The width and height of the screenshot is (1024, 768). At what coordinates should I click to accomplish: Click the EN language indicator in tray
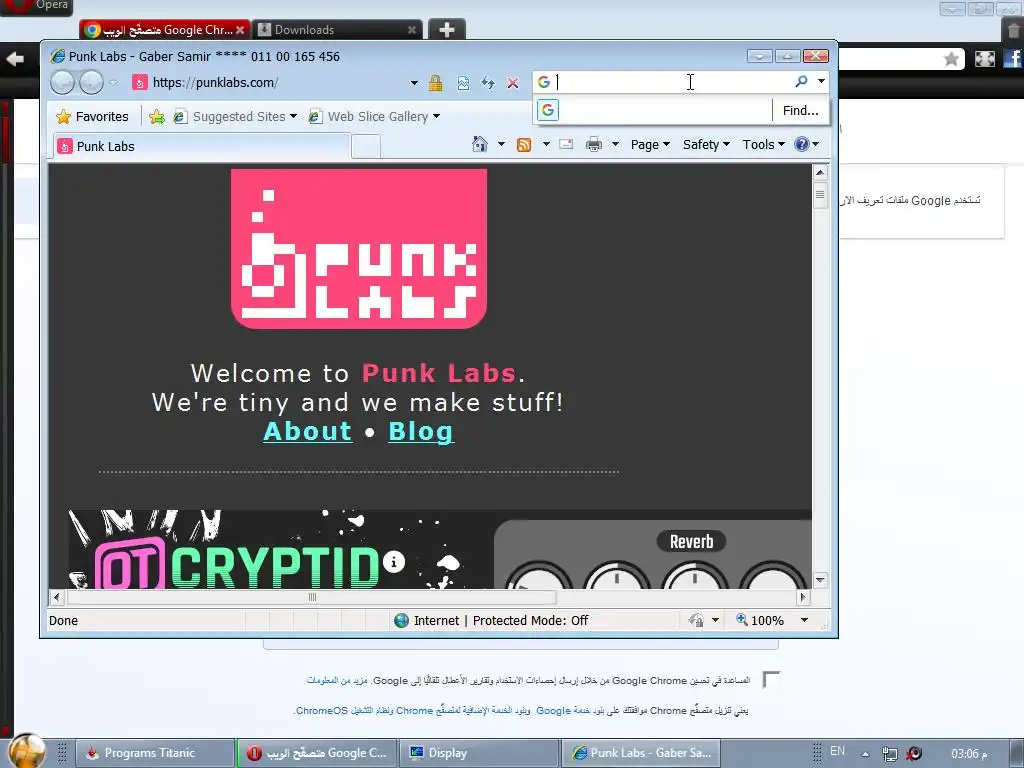pos(837,751)
